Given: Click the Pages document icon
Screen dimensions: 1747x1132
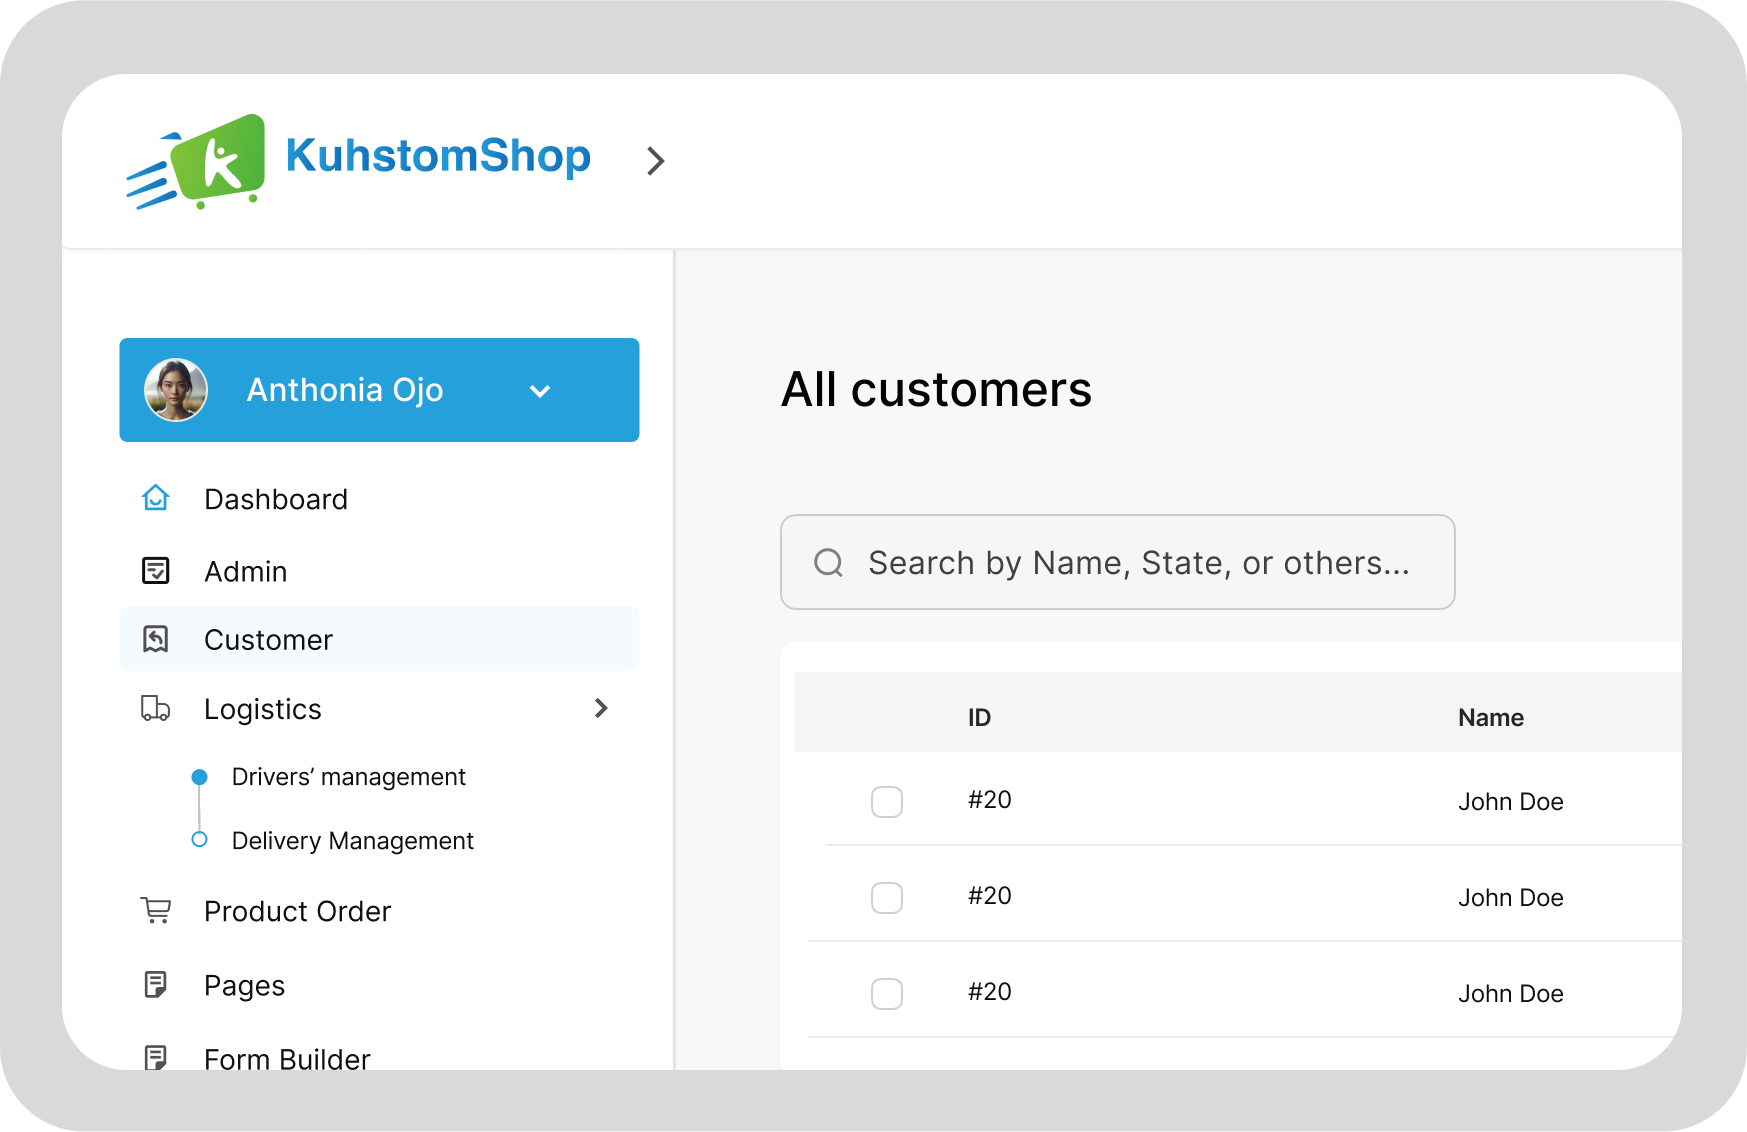Looking at the screenshot, I should 156,985.
